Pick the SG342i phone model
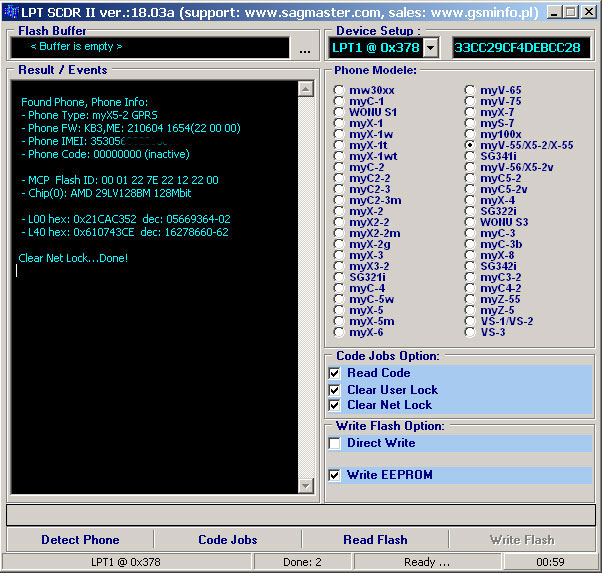This screenshot has height=573, width=602. pyautogui.click(x=470, y=267)
